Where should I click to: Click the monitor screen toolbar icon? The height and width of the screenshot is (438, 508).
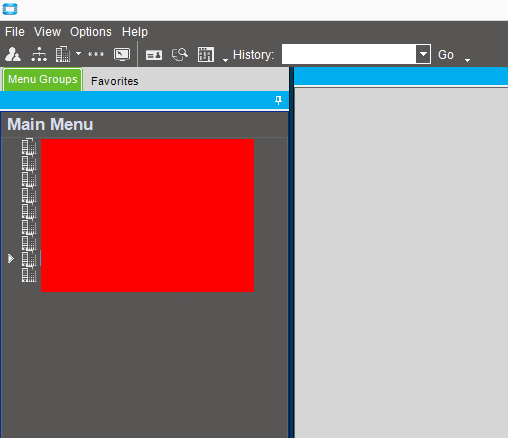[122, 54]
